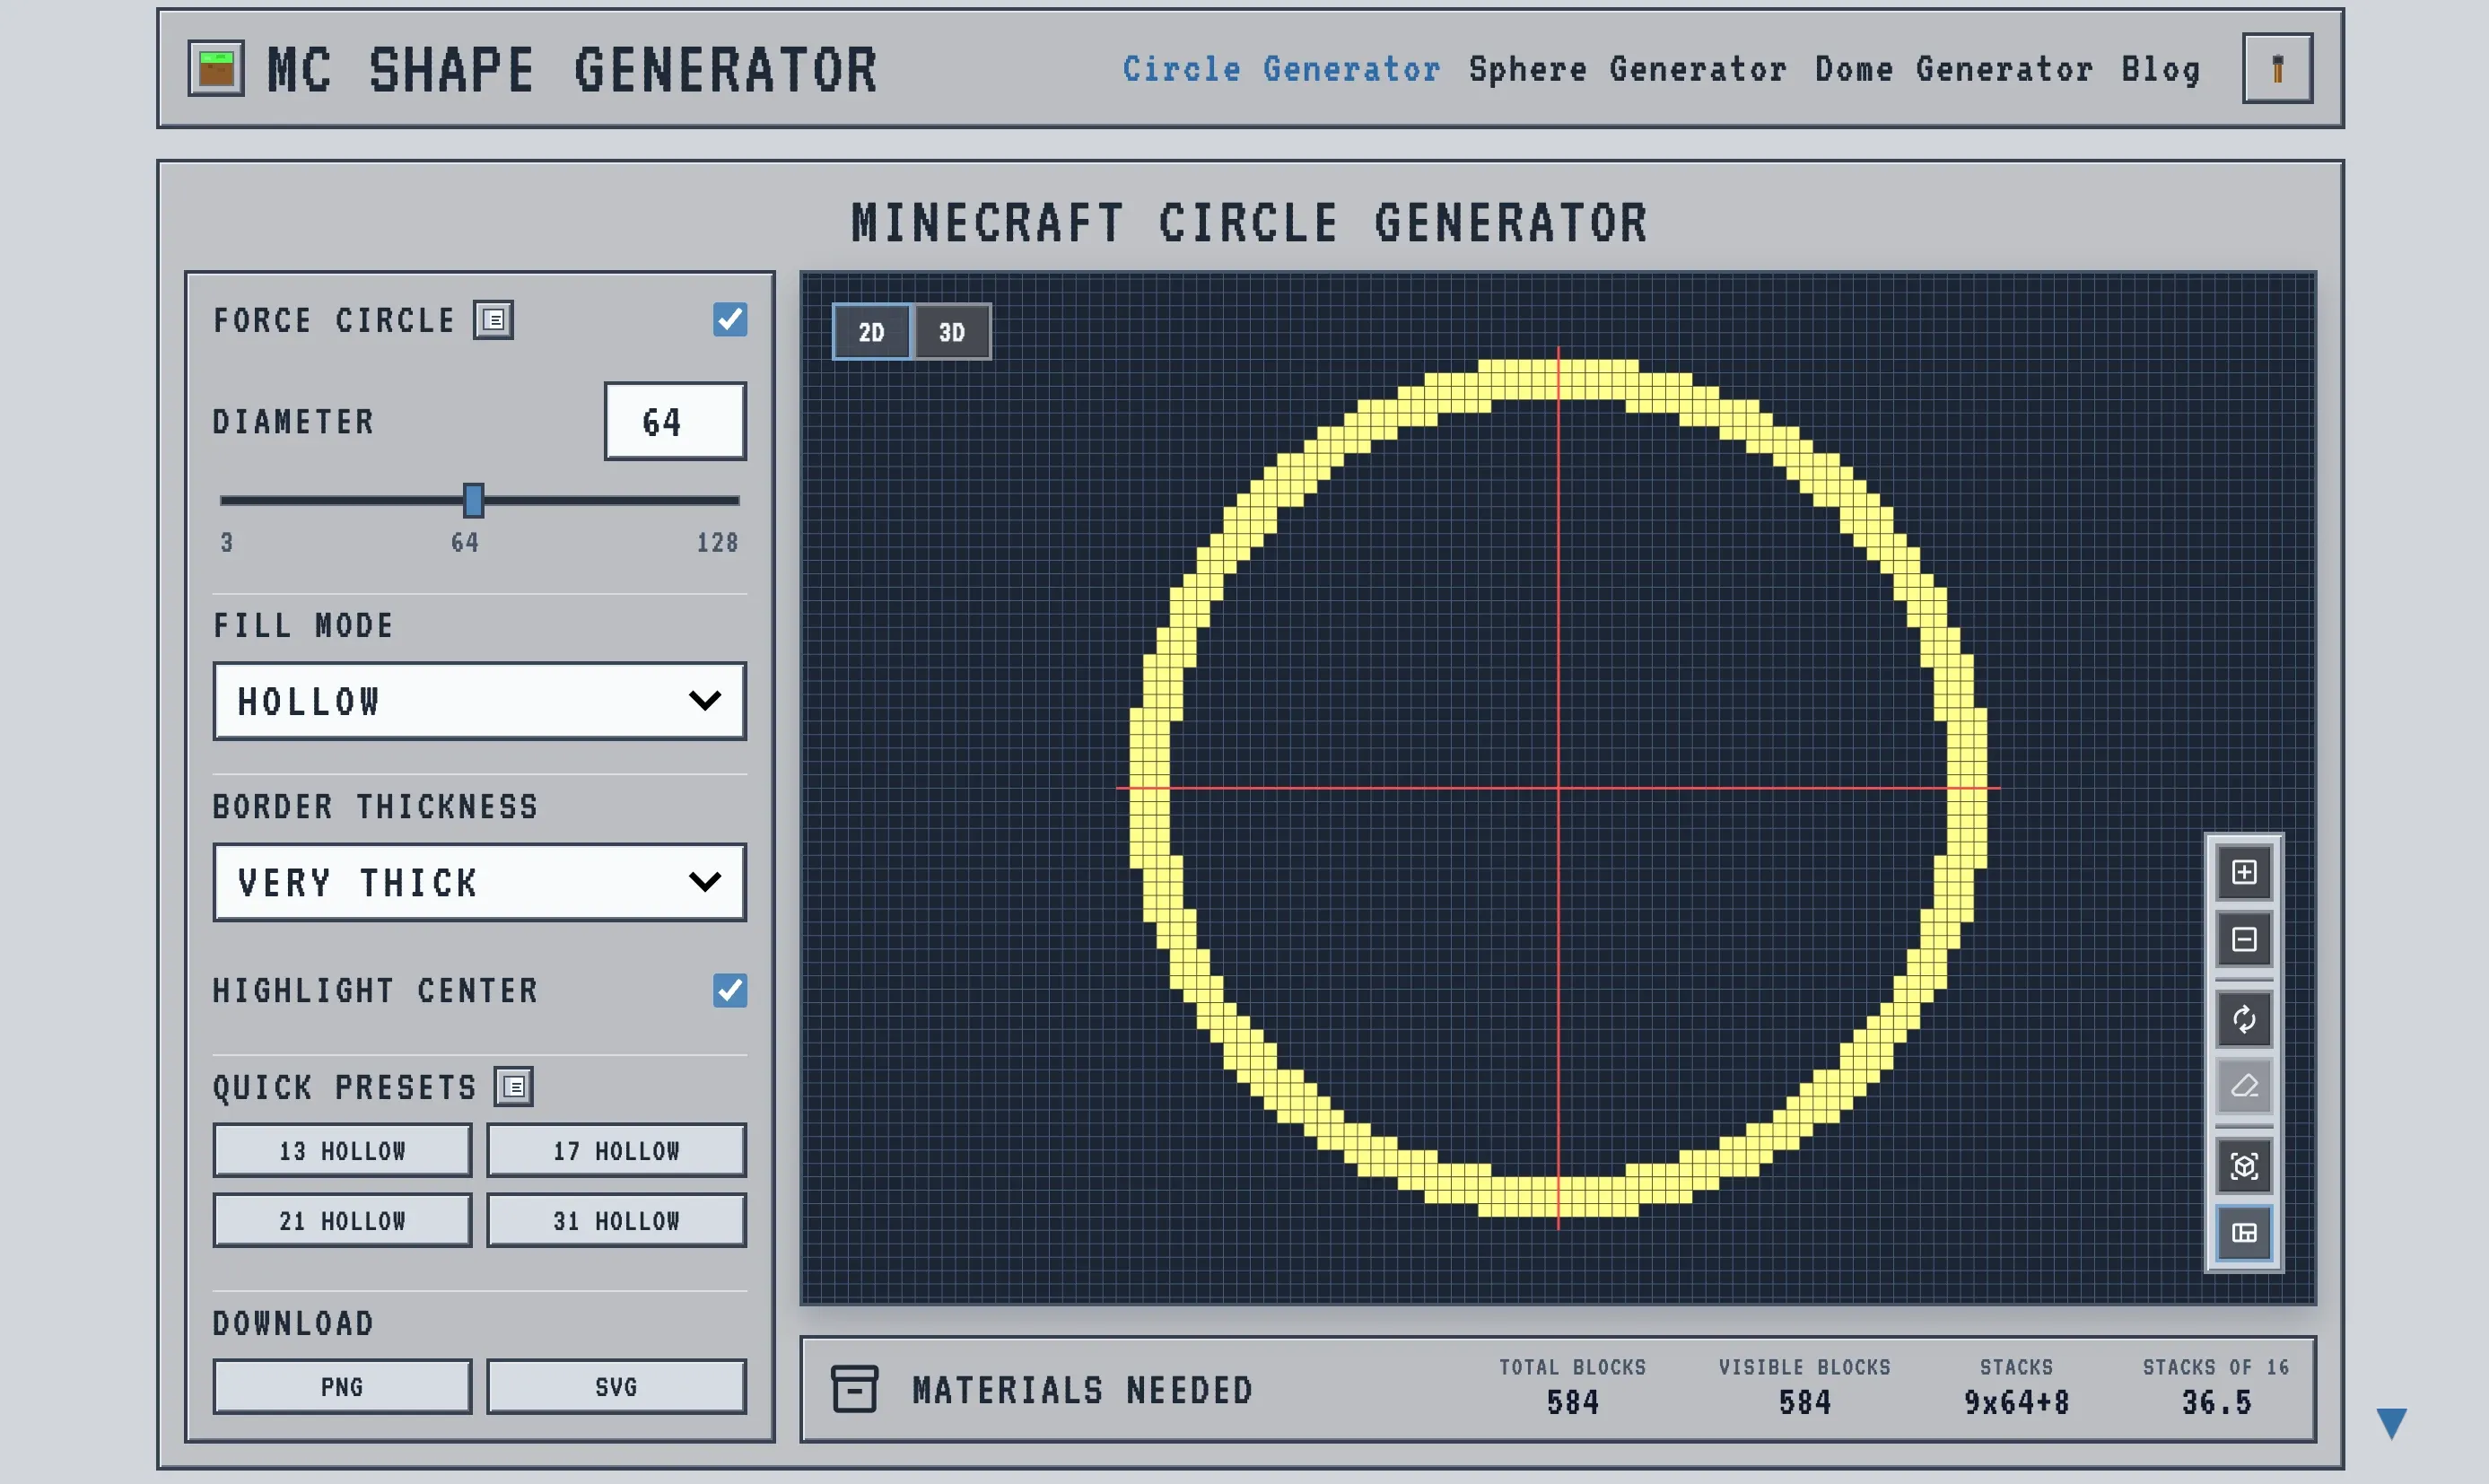Click the Materials Needed chest icon
The height and width of the screenshot is (1484, 2489).
click(855, 1389)
